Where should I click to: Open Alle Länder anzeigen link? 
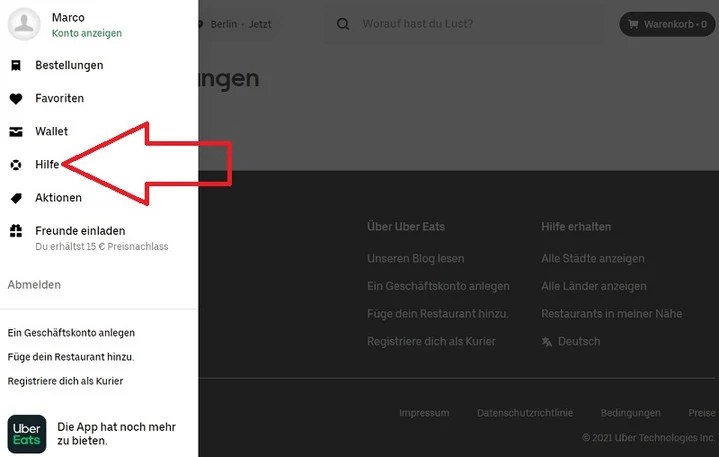point(594,286)
